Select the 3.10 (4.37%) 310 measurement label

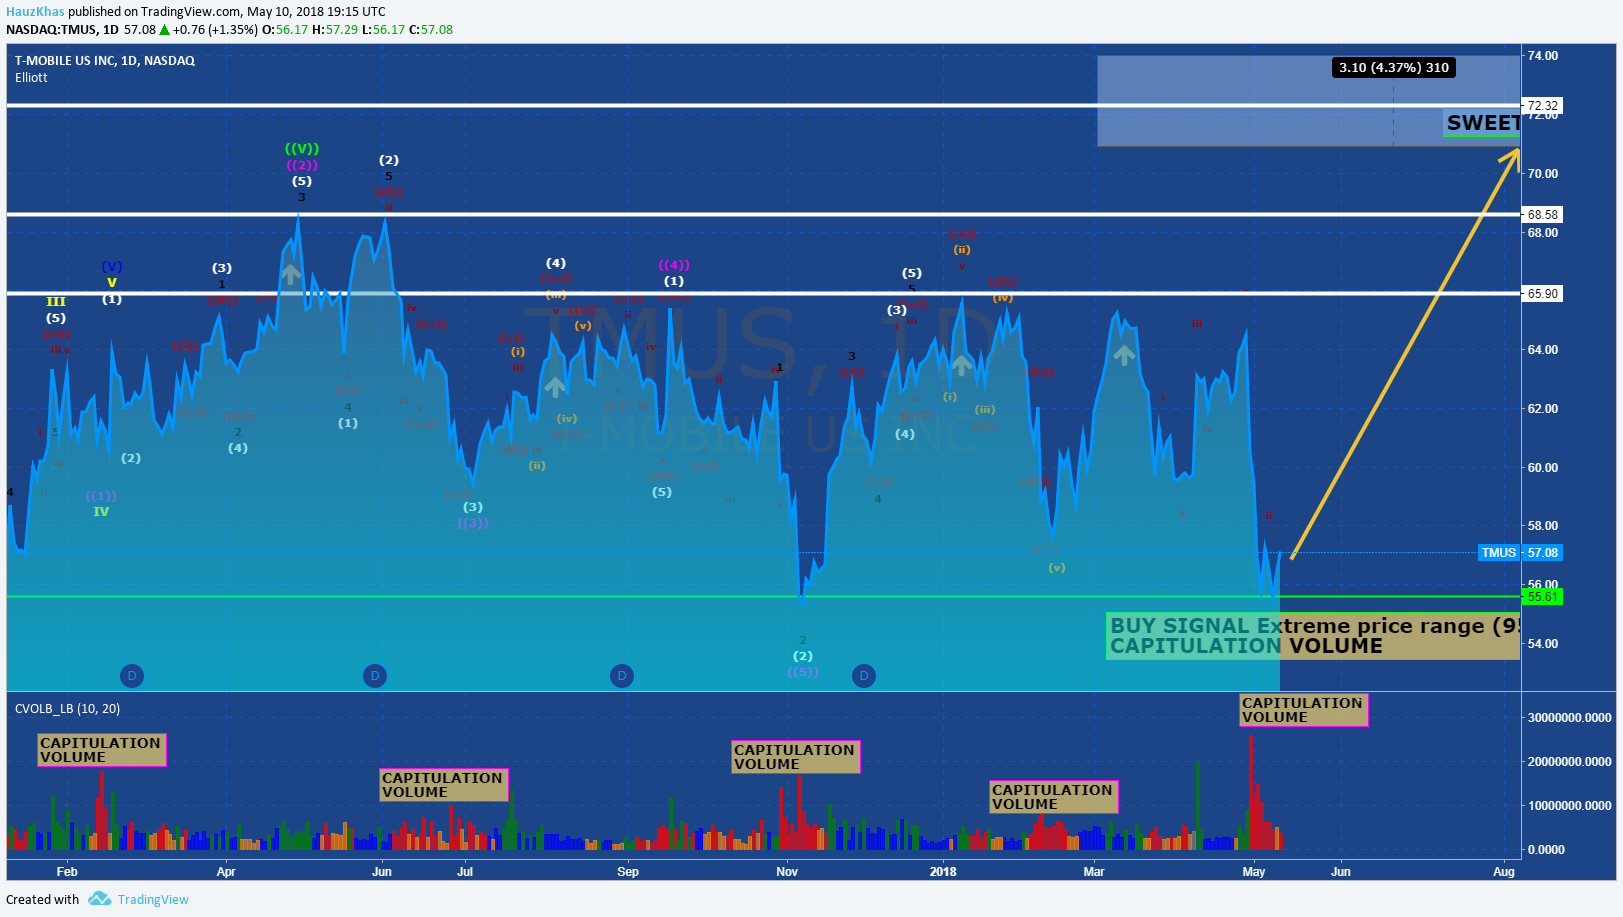click(x=1394, y=67)
